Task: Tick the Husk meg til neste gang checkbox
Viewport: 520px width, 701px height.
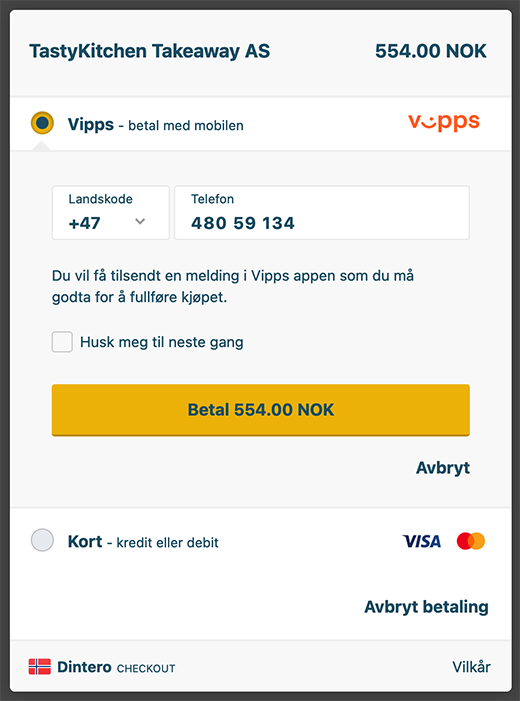Action: (62, 342)
